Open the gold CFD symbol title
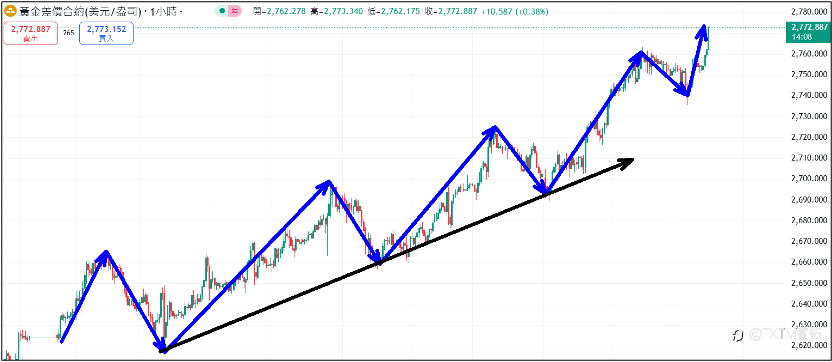 (80, 12)
